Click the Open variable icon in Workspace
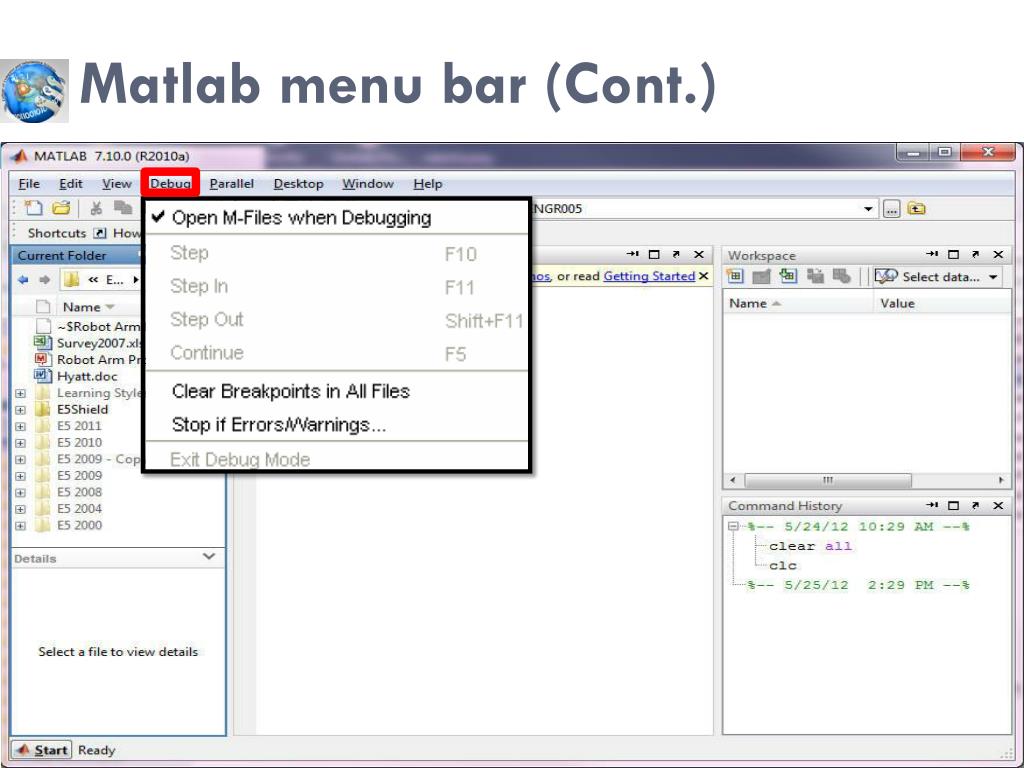 pyautogui.click(x=761, y=276)
